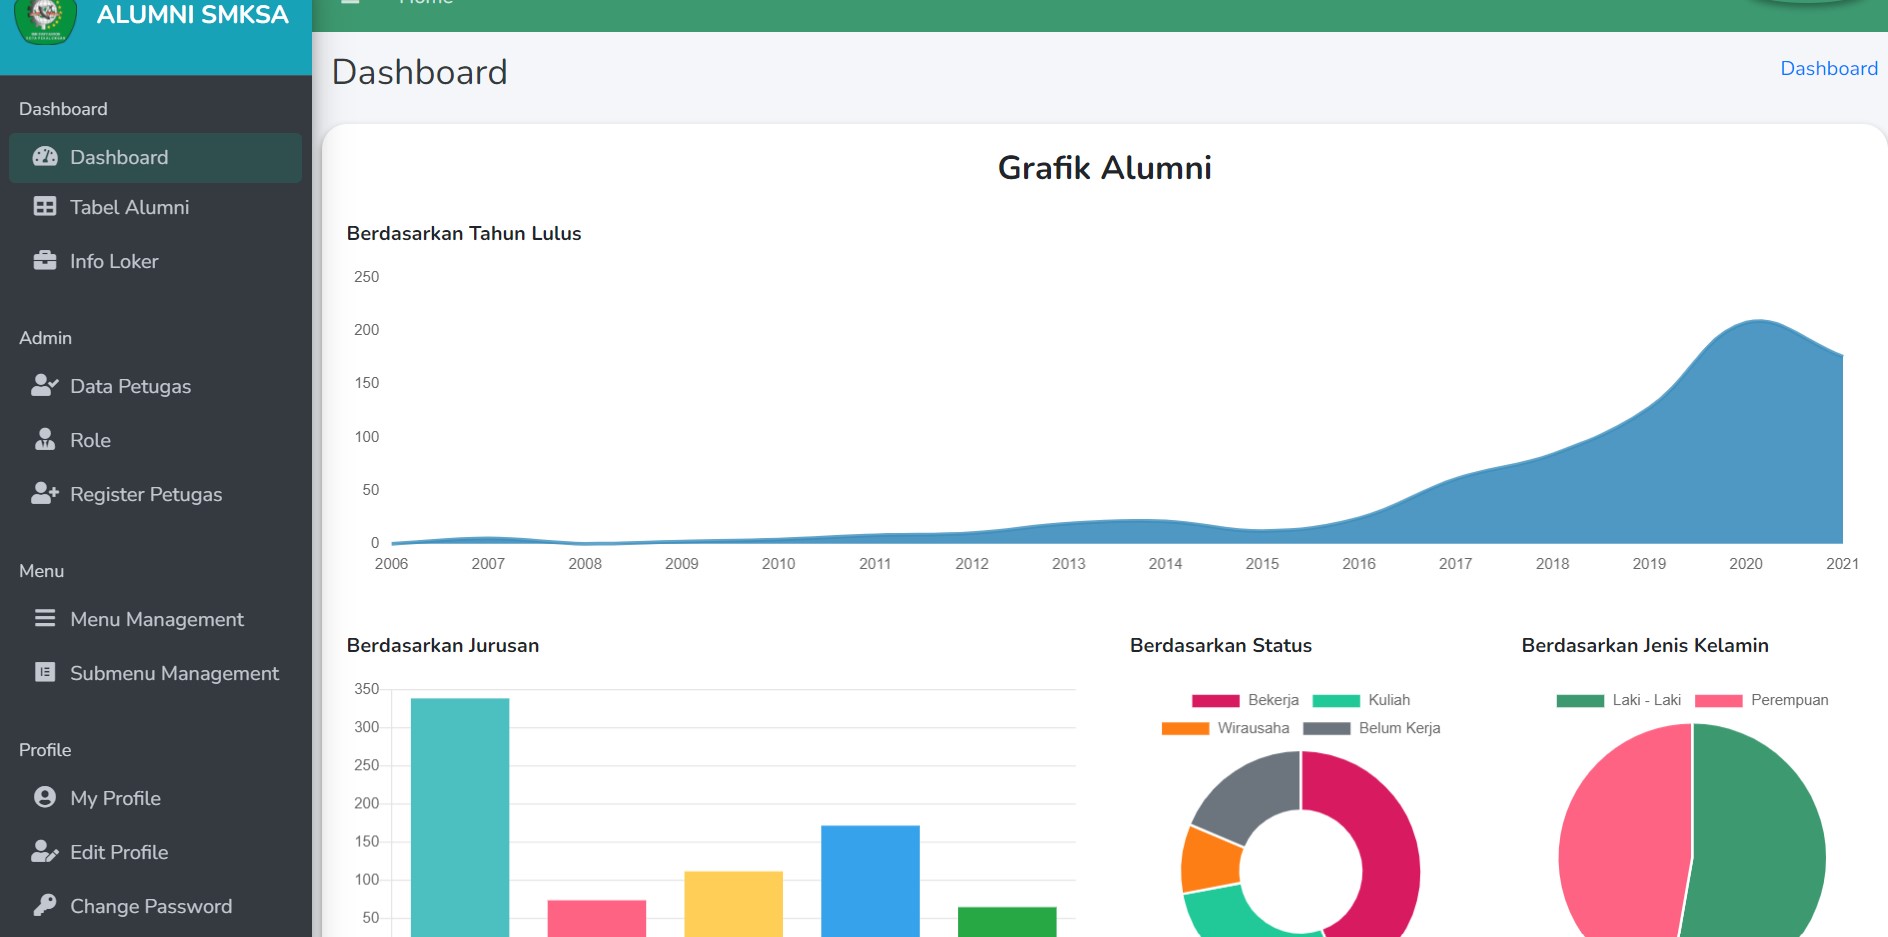Click the Register Petugas user-plus icon

click(45, 494)
